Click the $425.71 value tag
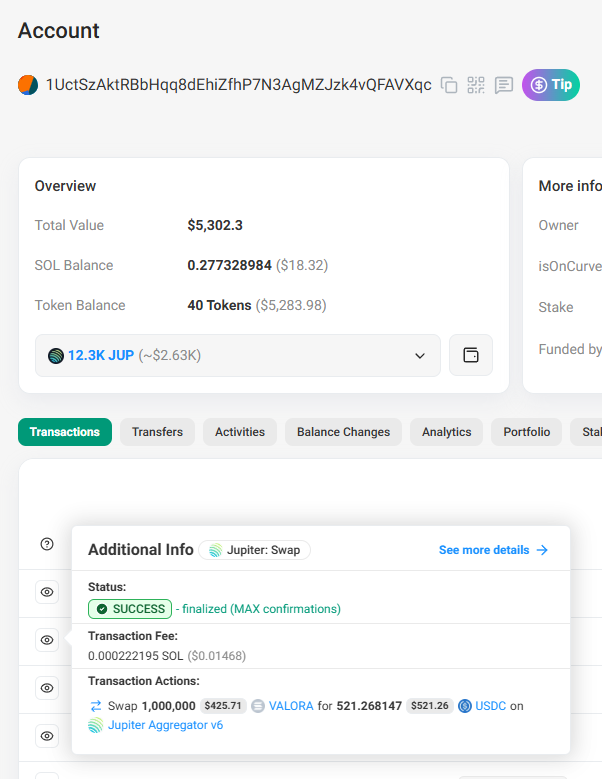The width and height of the screenshot is (602, 779). [x=223, y=706]
